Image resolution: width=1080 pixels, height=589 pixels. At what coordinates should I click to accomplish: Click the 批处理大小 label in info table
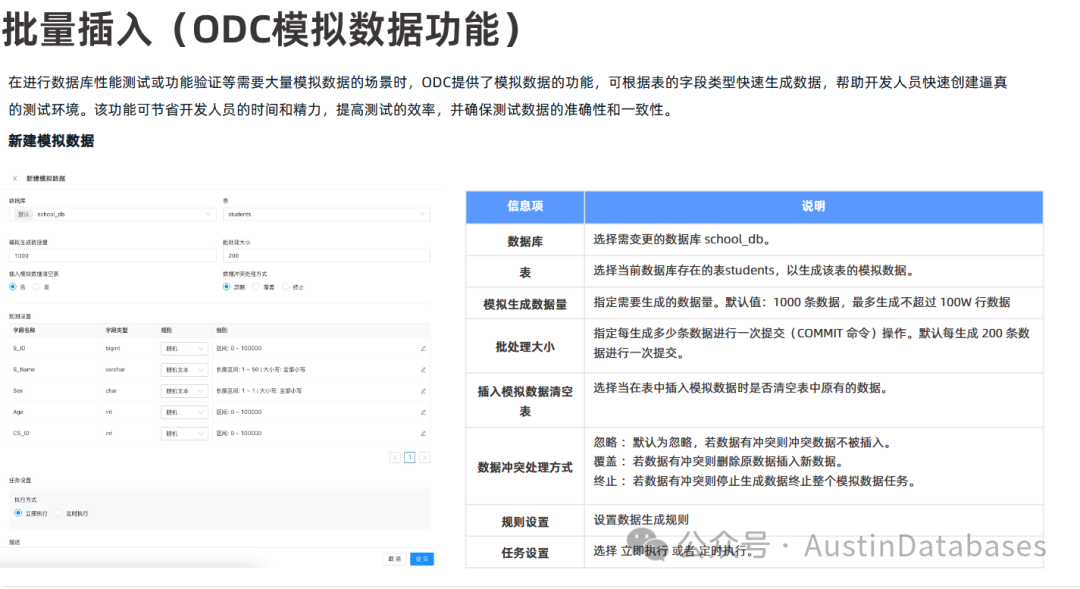click(x=525, y=347)
